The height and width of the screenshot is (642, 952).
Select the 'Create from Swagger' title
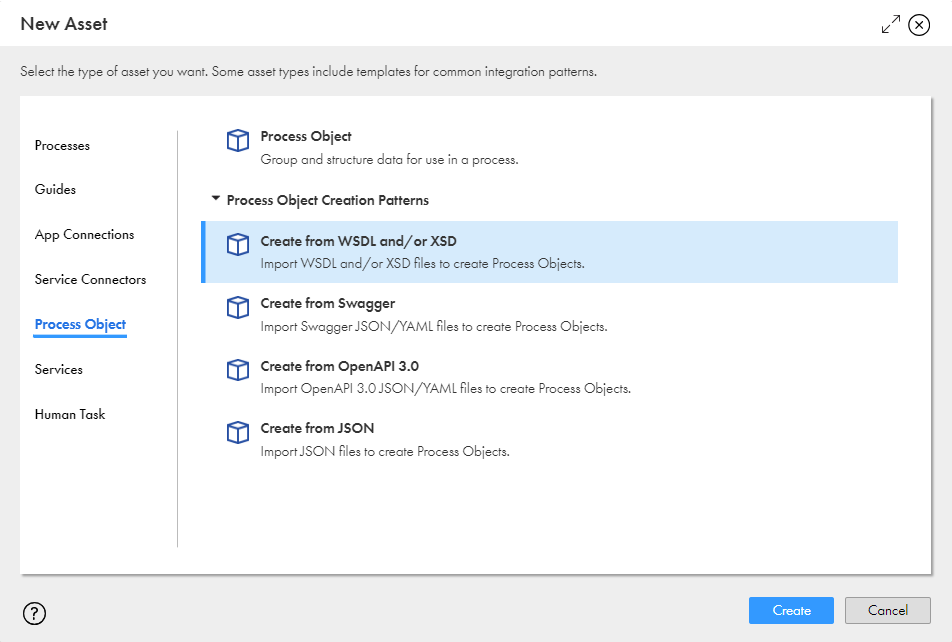328,304
